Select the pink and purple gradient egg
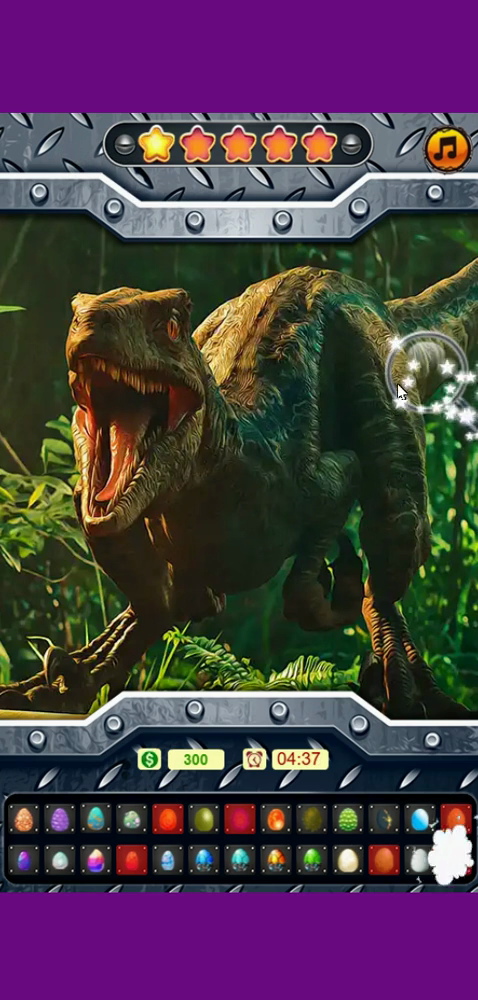Viewport: 478px width, 1000px height. [96, 860]
